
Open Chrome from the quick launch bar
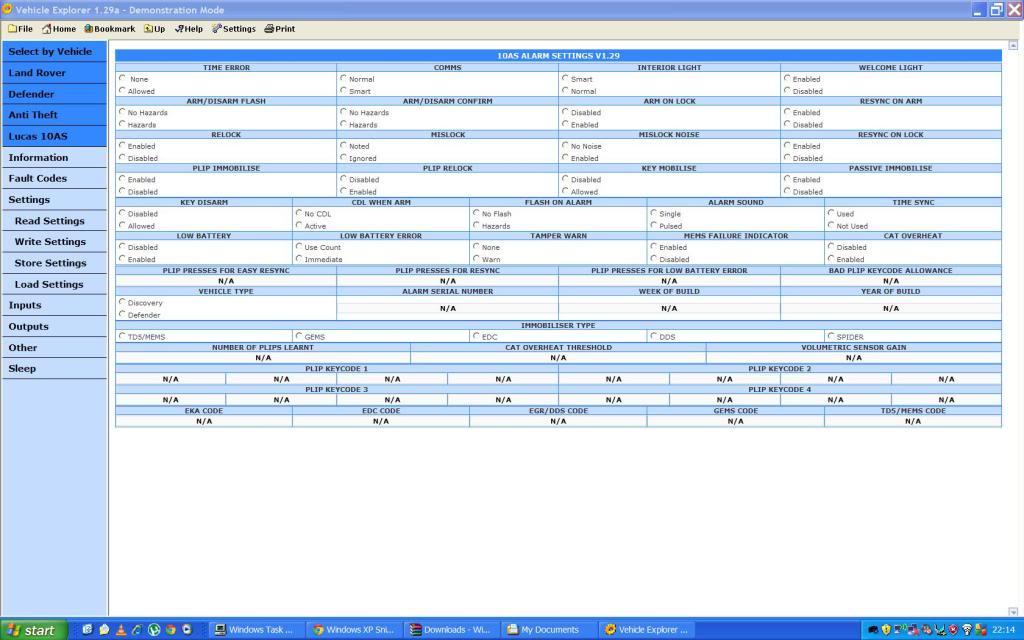171,630
